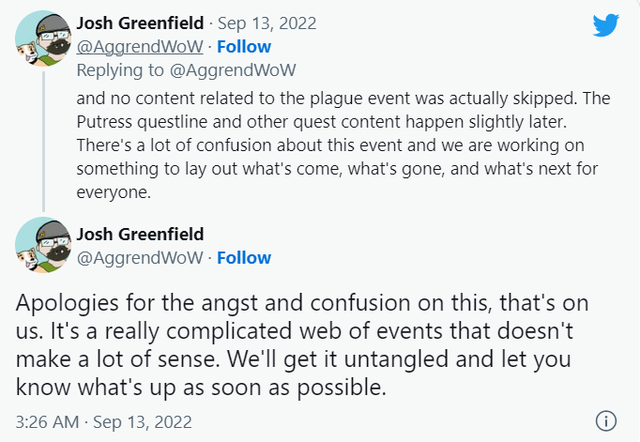Click the avatar beside the main tweet
Image resolution: width=640 pixels, height=442 pixels.
tap(43, 245)
